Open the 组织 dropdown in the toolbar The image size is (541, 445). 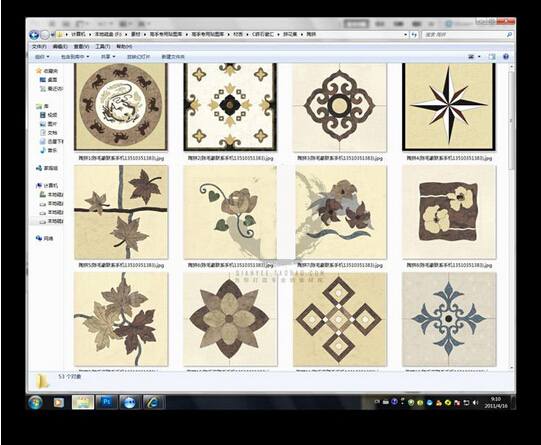[x=42, y=57]
